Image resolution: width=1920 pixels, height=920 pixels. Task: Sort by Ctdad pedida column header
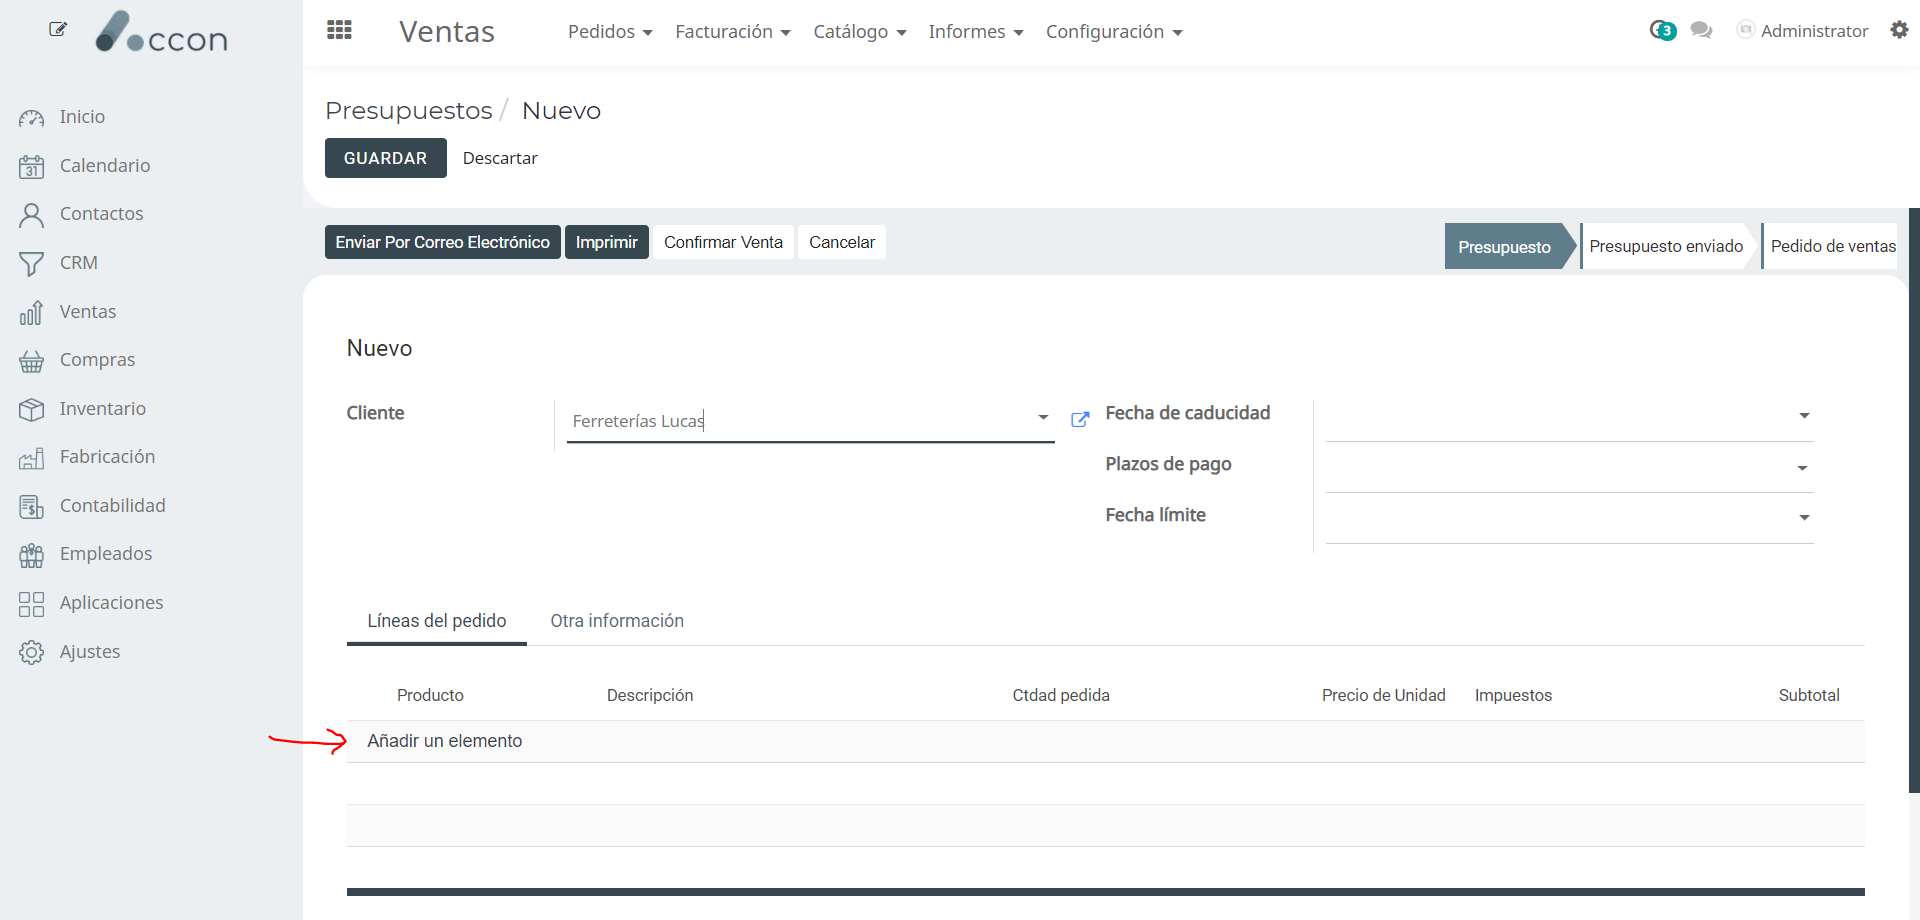coord(1061,695)
